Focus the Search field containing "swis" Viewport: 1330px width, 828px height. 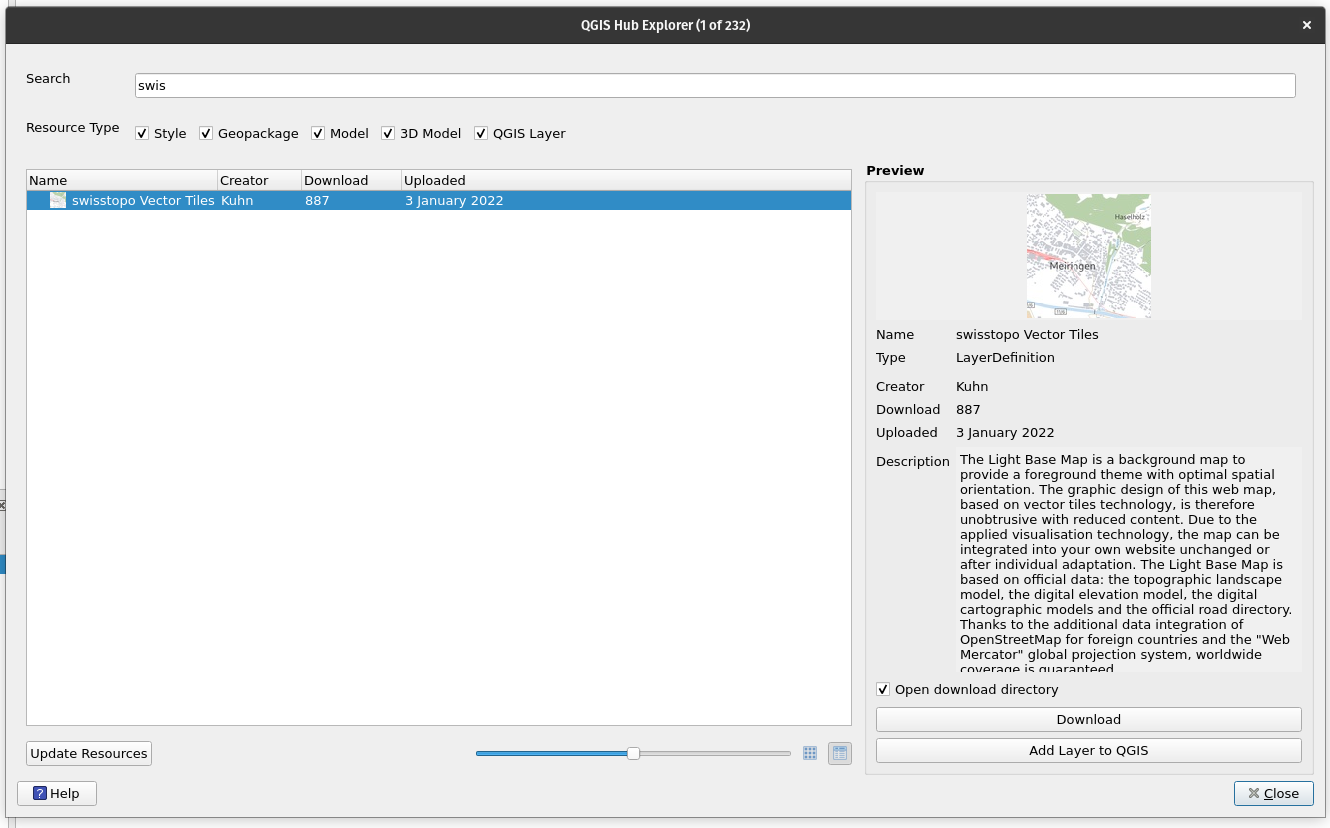(715, 85)
